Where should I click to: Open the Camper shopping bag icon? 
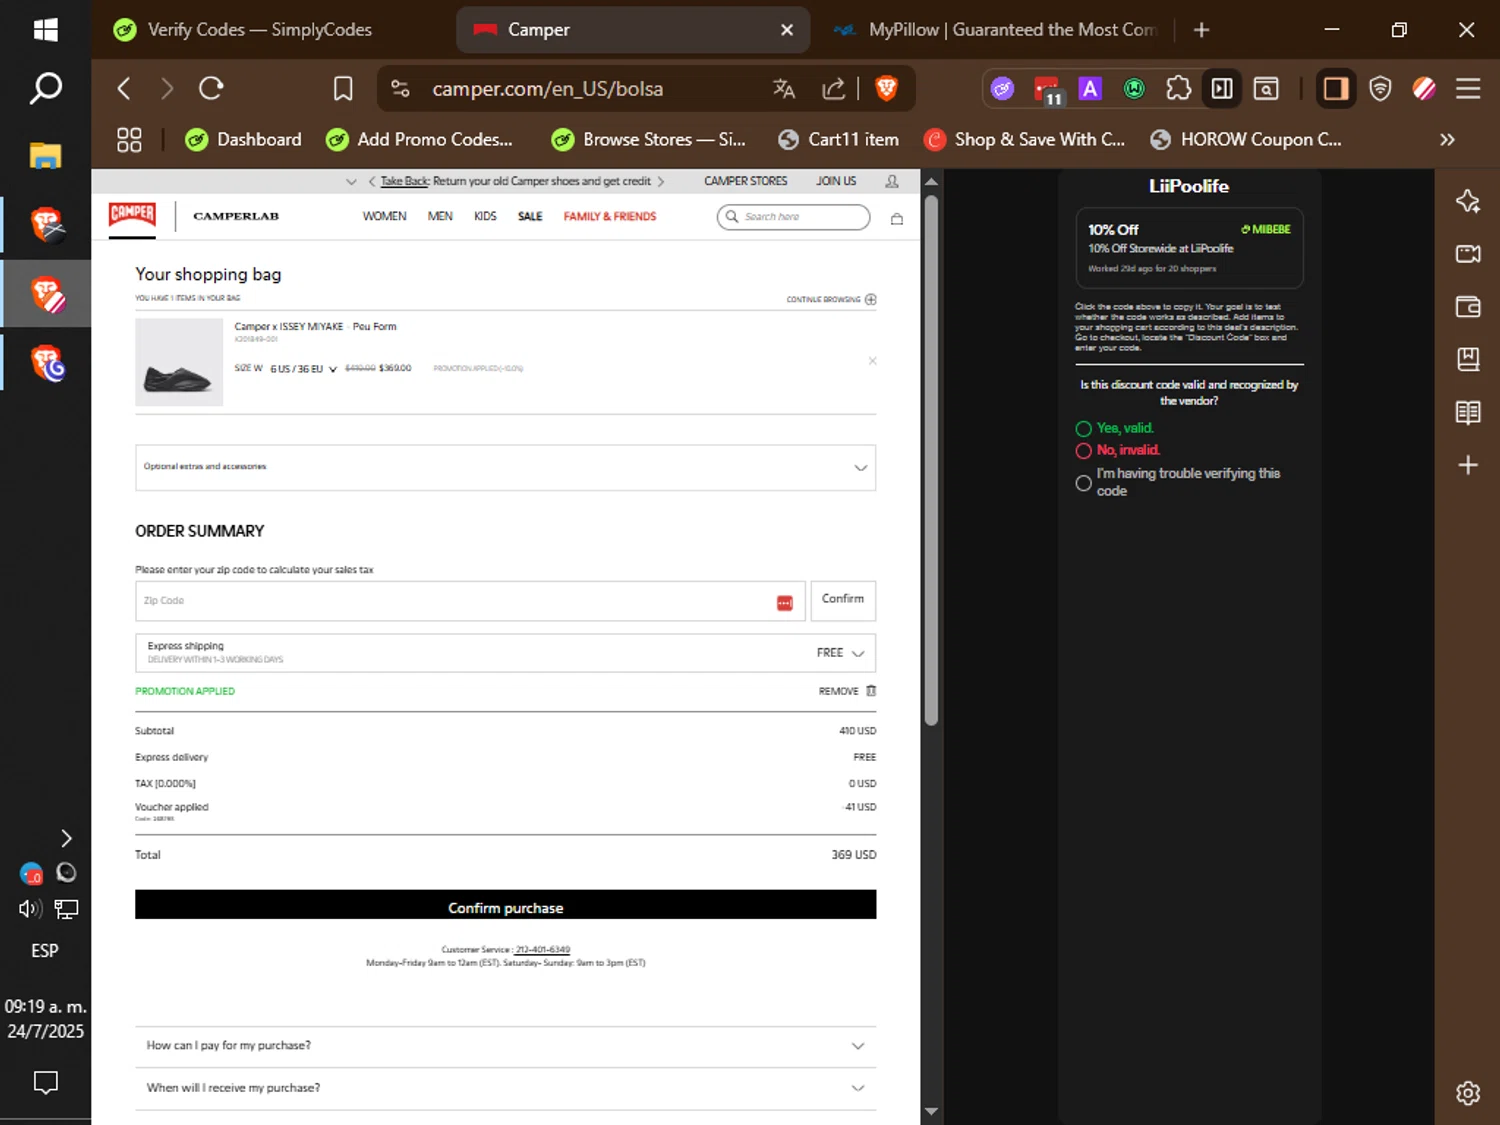pyautogui.click(x=897, y=219)
